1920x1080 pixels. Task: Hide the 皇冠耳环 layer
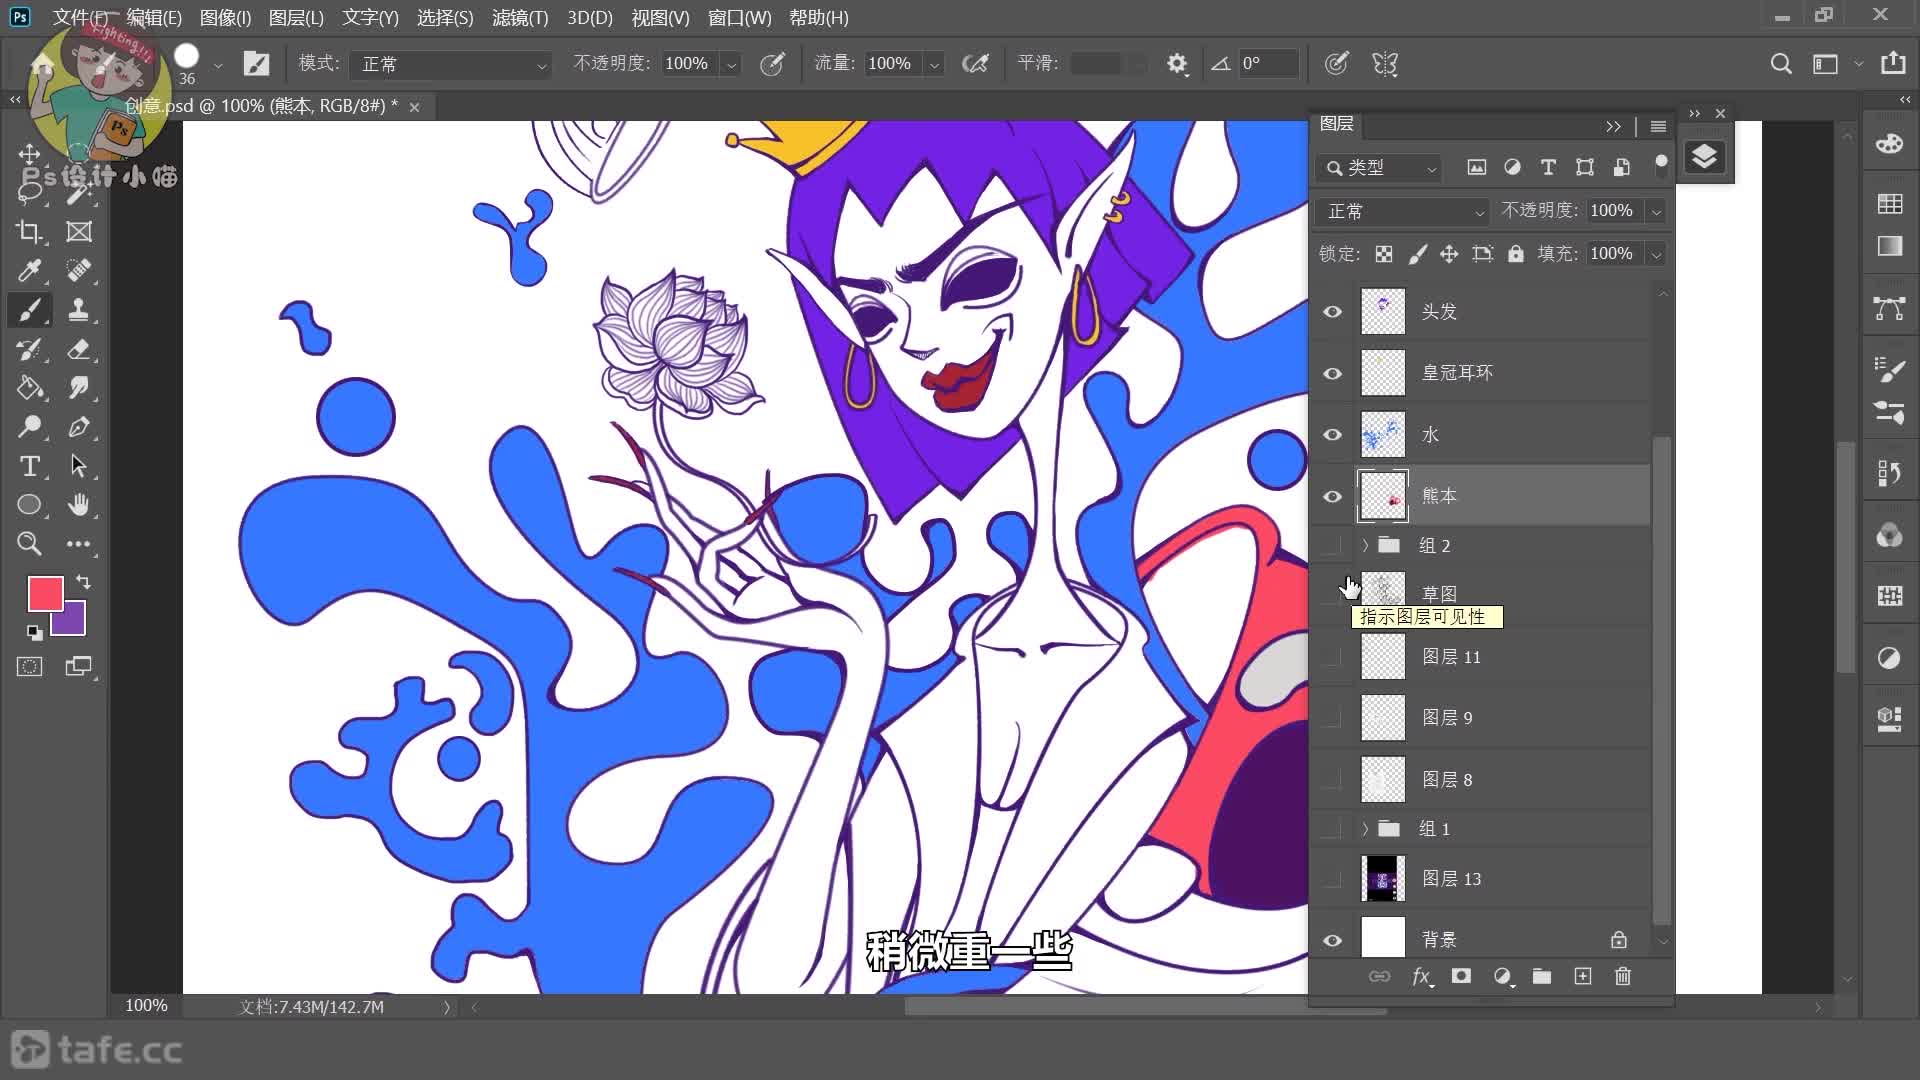point(1332,373)
